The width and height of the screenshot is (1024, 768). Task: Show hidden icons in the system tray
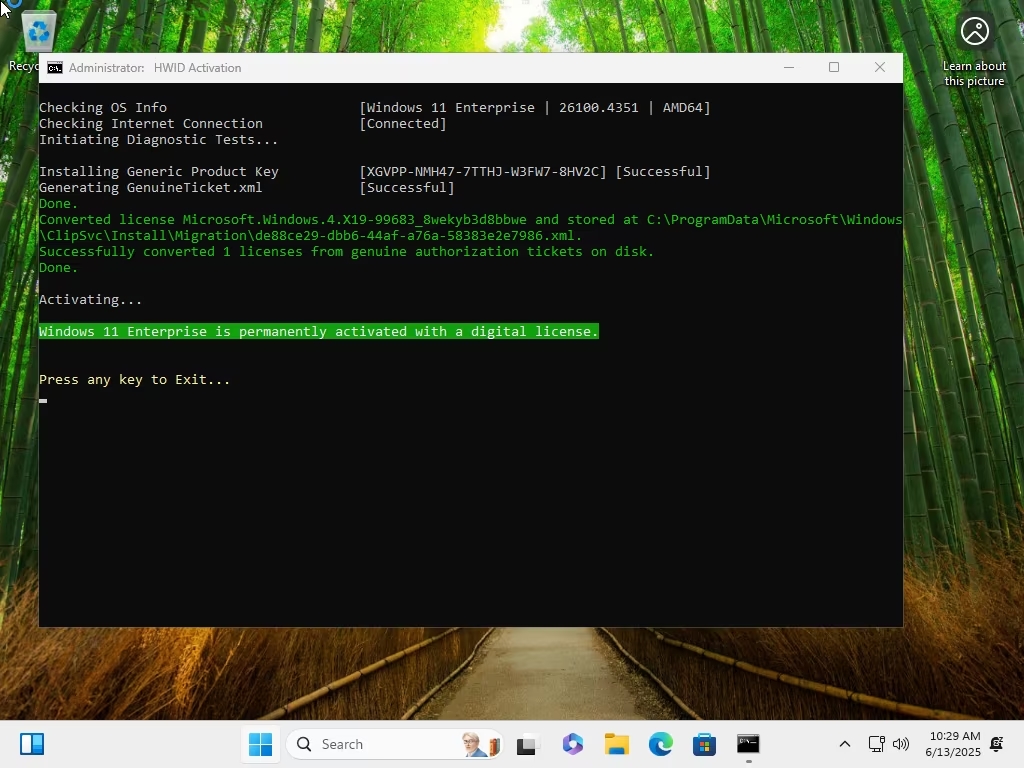[844, 744]
